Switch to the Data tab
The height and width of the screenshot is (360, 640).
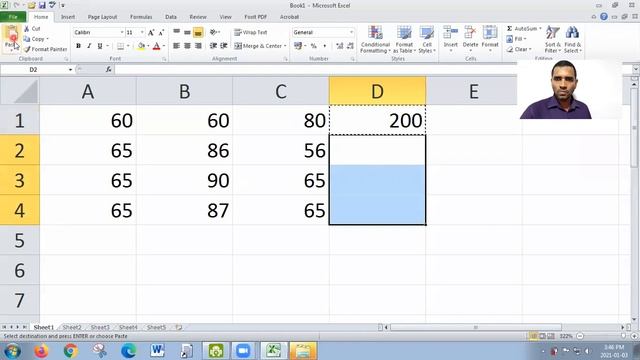point(171,17)
